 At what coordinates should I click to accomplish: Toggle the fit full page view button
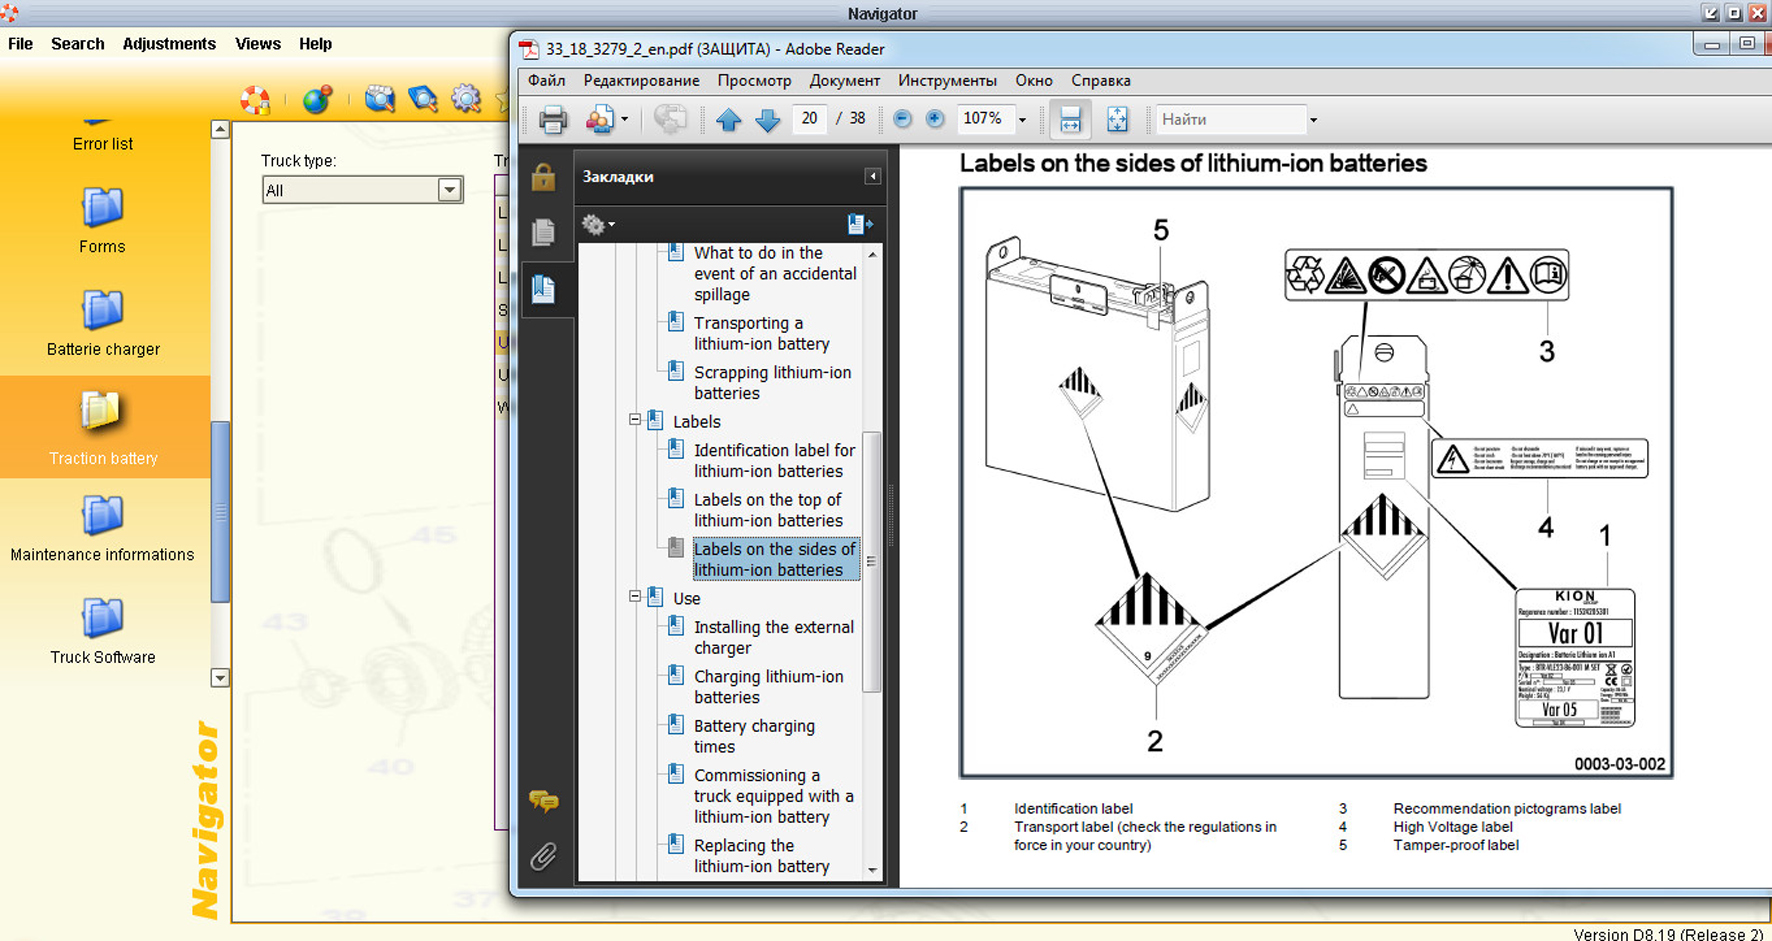click(1117, 120)
